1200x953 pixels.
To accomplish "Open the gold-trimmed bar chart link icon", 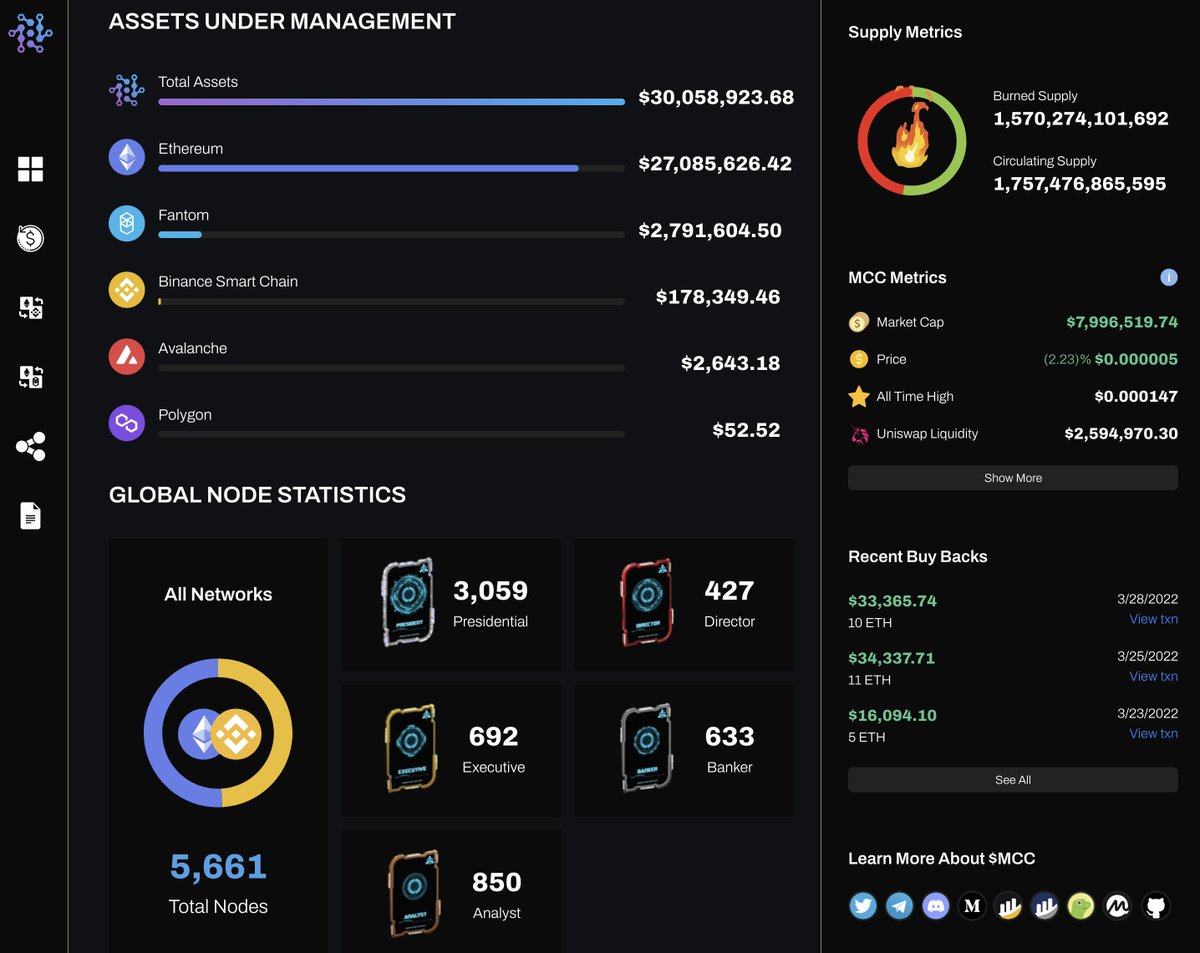I will point(1008,906).
